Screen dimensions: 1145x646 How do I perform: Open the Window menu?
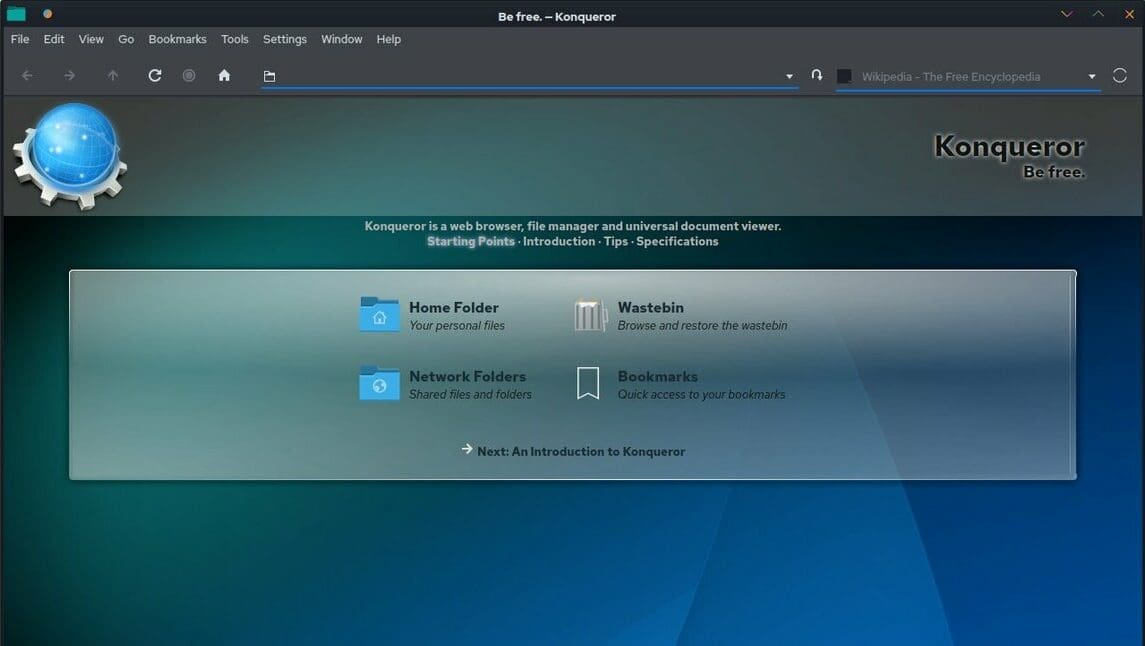342,39
